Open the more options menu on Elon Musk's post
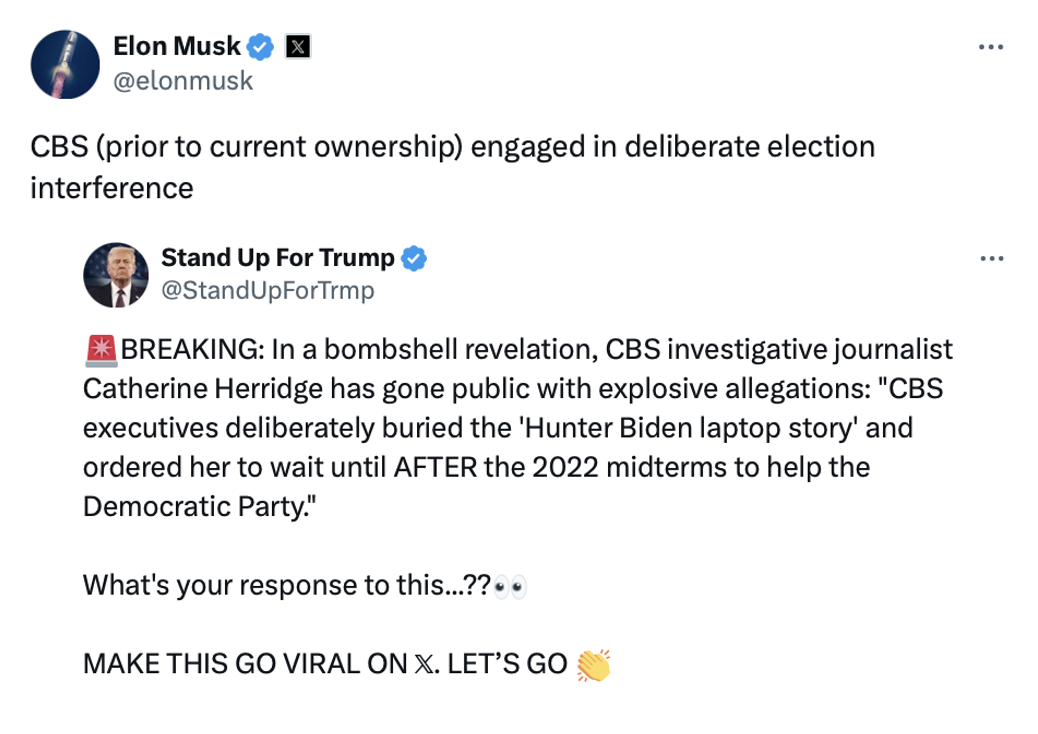The image size is (1038, 734). pyautogui.click(x=990, y=47)
